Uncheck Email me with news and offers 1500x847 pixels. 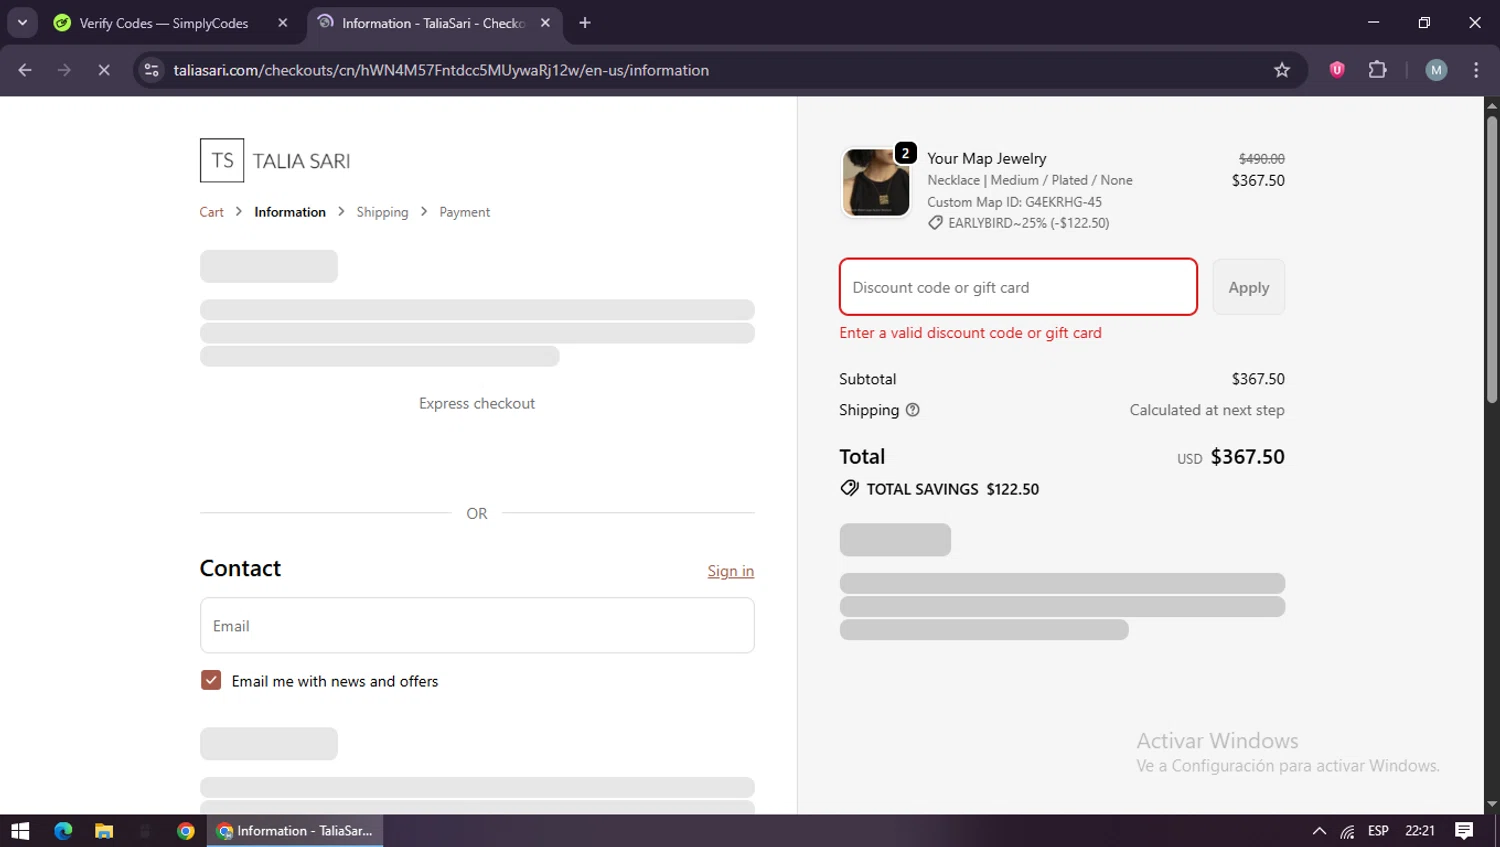point(211,680)
